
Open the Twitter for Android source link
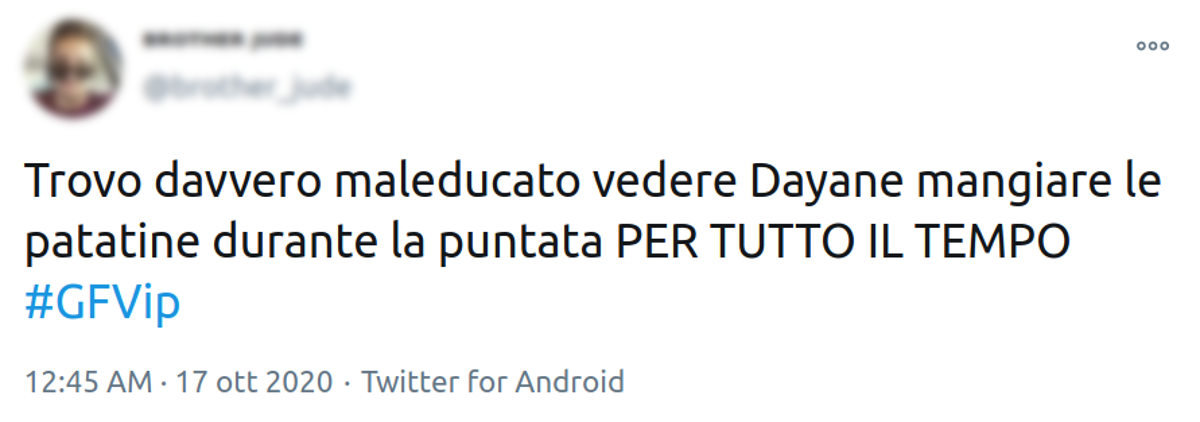(x=492, y=381)
